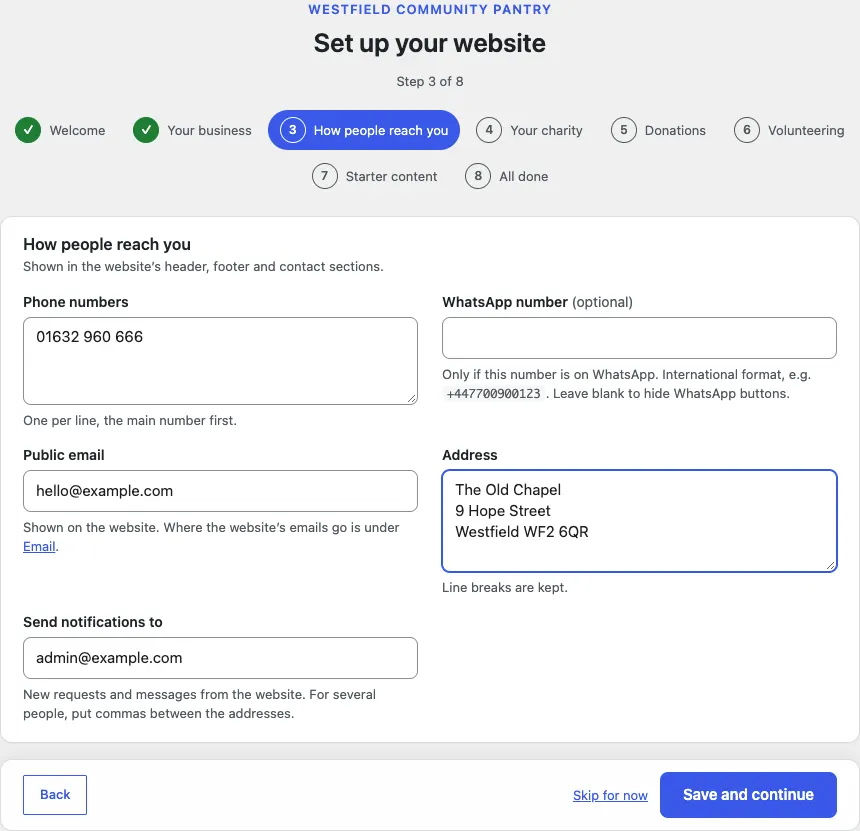Click the step 5 circle icon

[624, 130]
